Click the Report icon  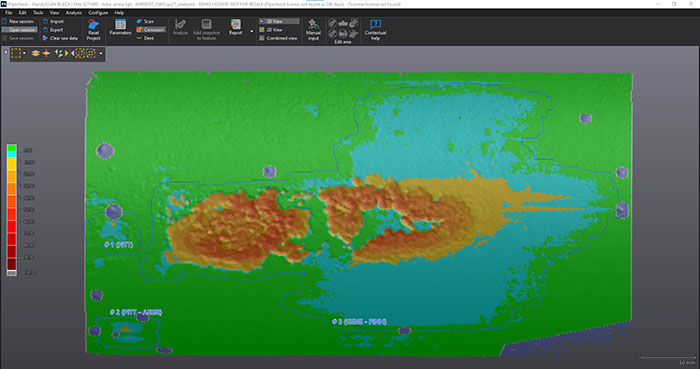tap(236, 24)
